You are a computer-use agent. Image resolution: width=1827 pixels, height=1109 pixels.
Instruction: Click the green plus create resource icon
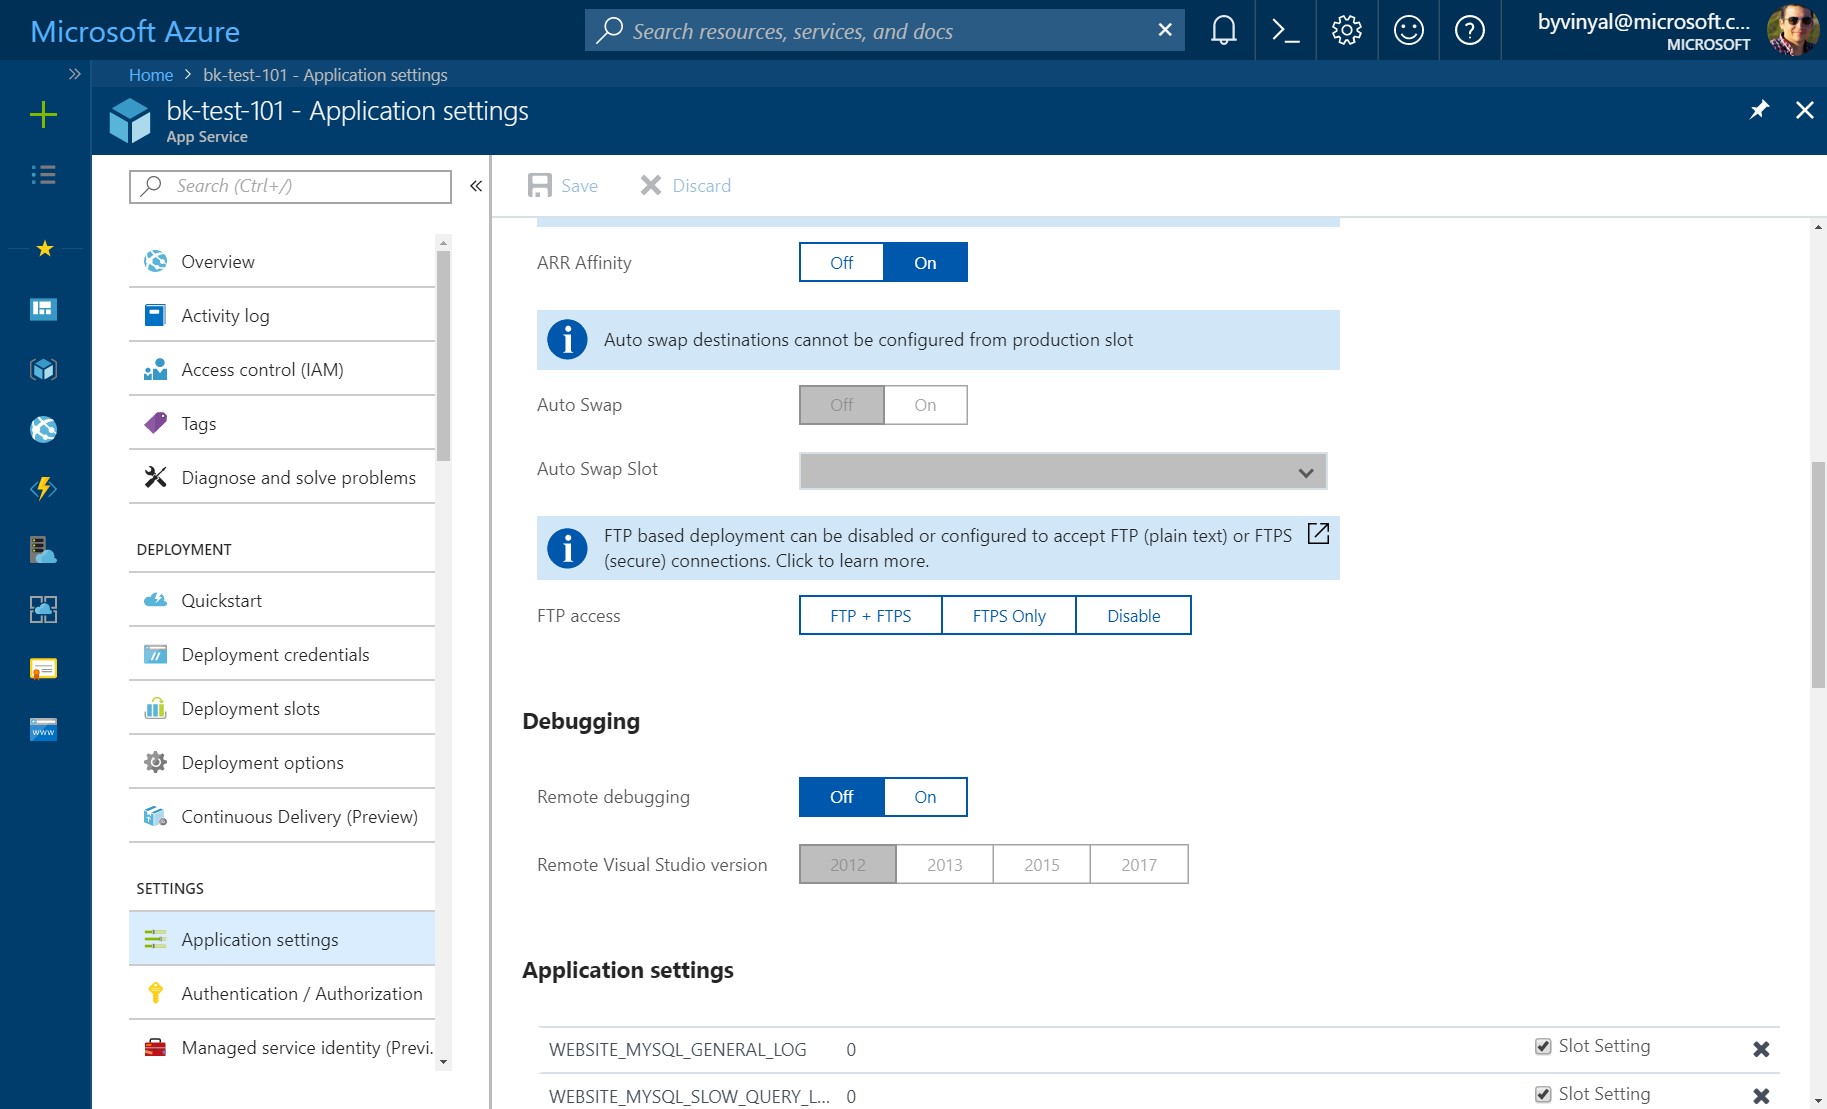click(43, 115)
